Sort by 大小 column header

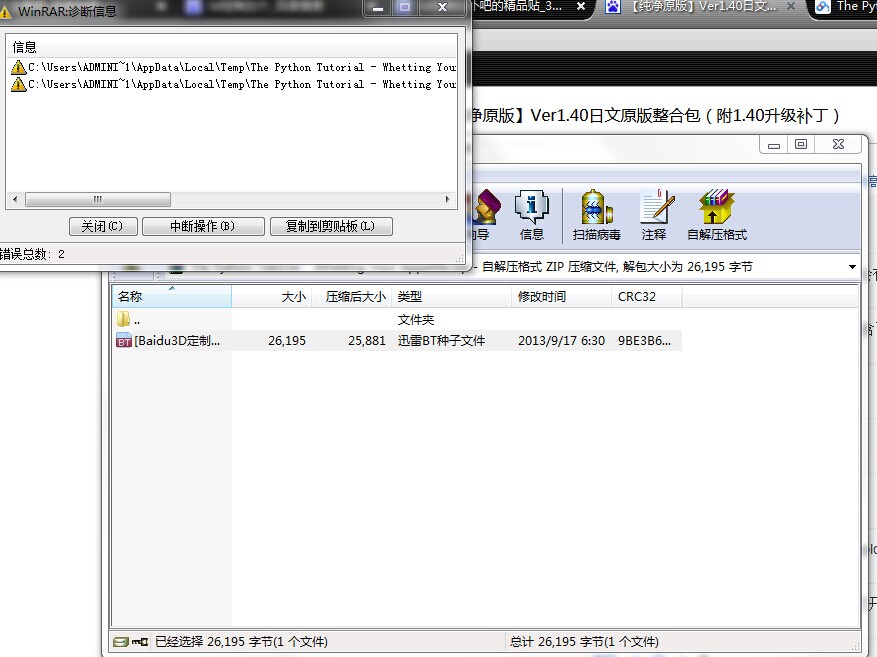pos(271,296)
